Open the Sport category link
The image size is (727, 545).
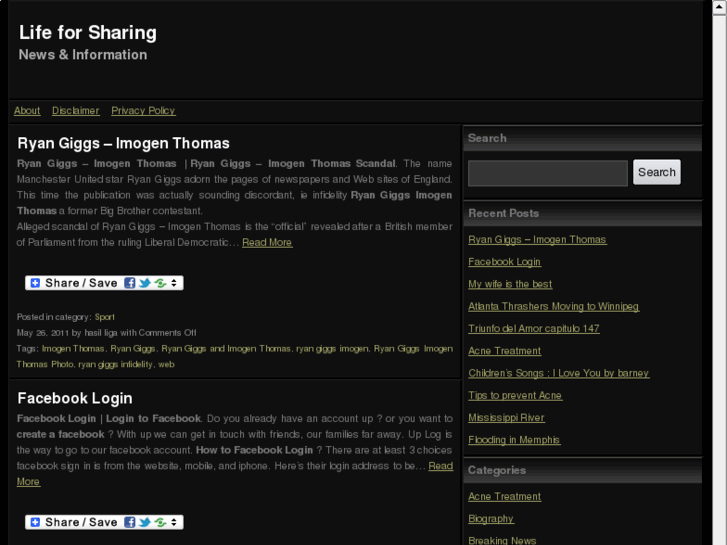coord(105,317)
